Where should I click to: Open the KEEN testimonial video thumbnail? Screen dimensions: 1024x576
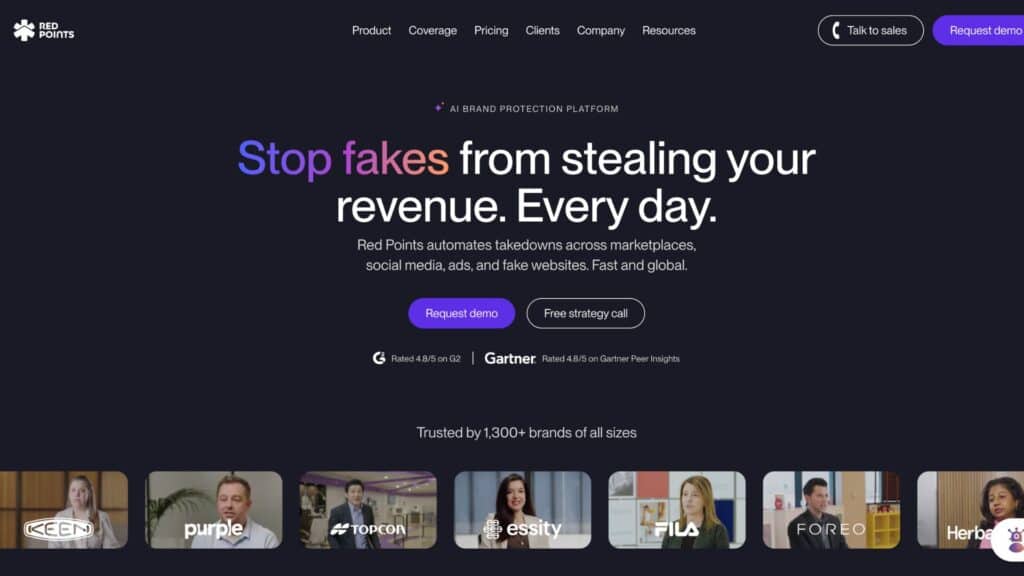(64, 510)
